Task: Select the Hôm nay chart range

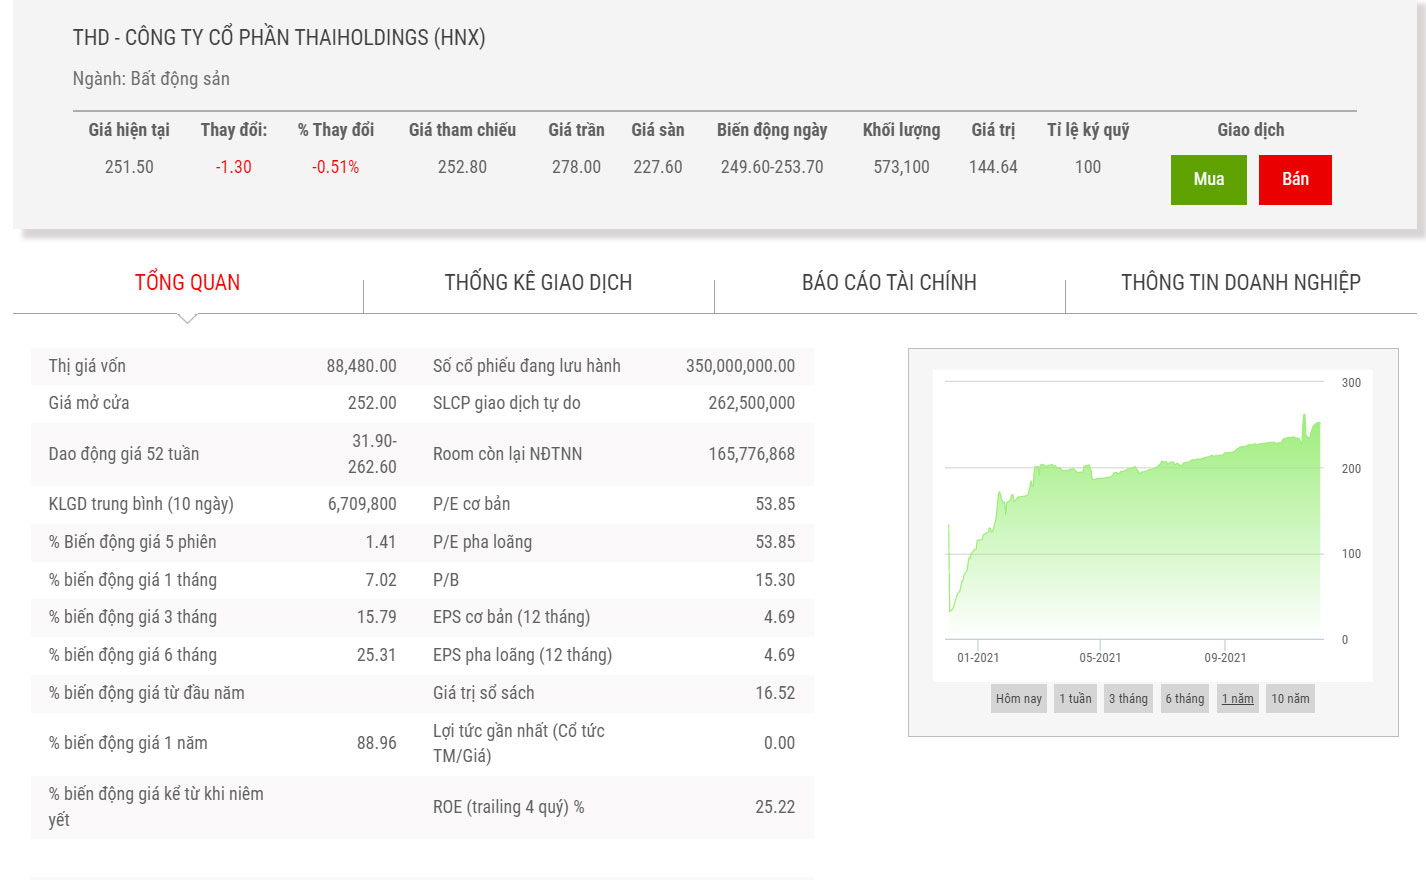Action: tap(1018, 699)
